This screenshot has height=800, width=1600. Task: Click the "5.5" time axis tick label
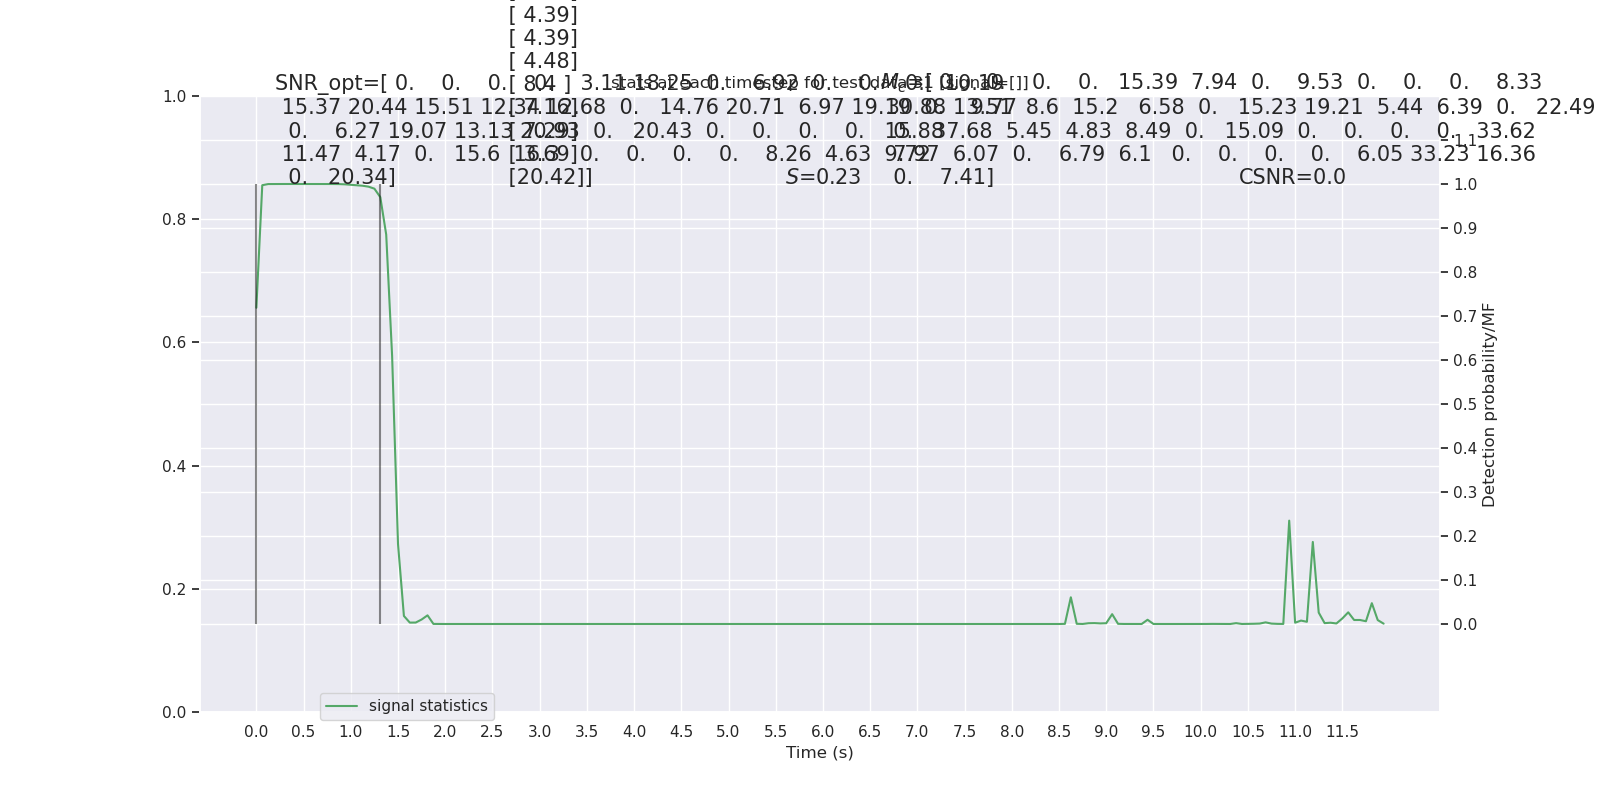(776, 732)
